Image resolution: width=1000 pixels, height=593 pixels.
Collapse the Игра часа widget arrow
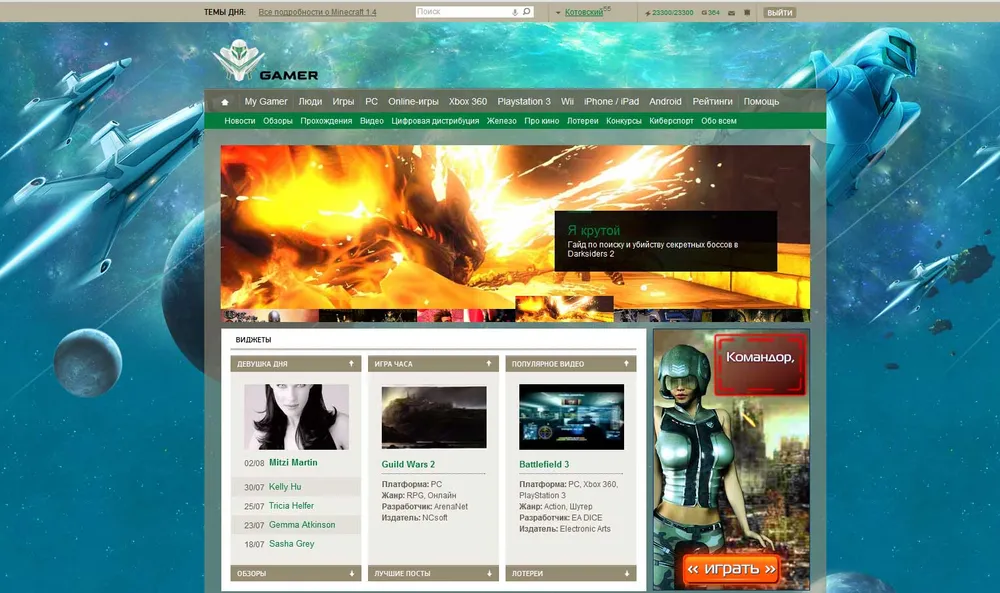click(x=489, y=363)
